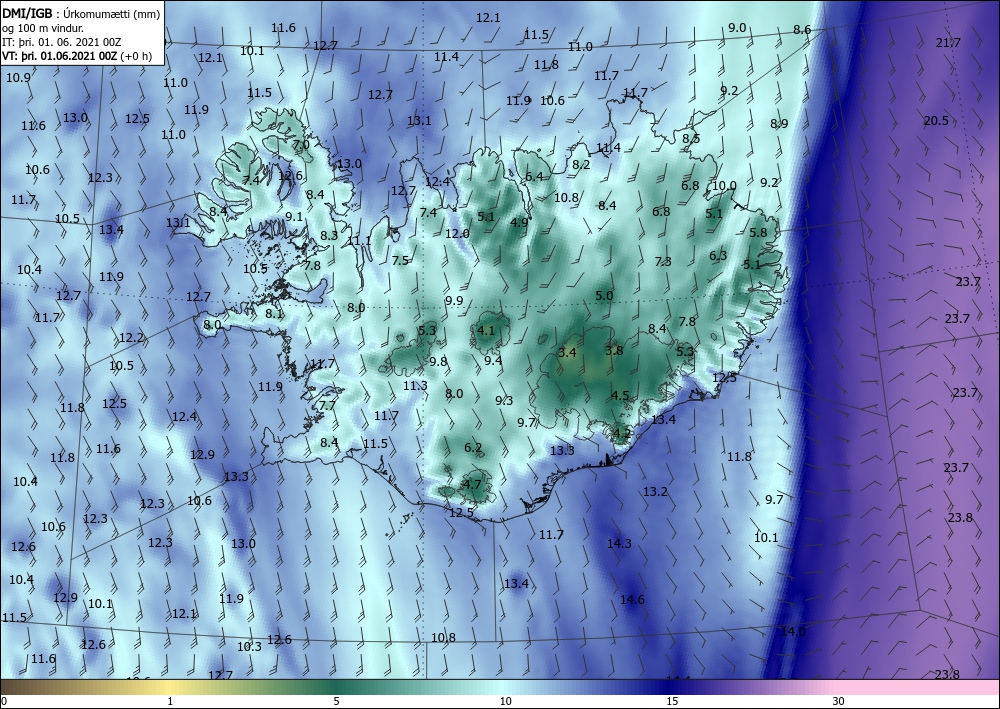Click the '5.0' value on the map
Screen dimensions: 1000x709
pos(604,296)
